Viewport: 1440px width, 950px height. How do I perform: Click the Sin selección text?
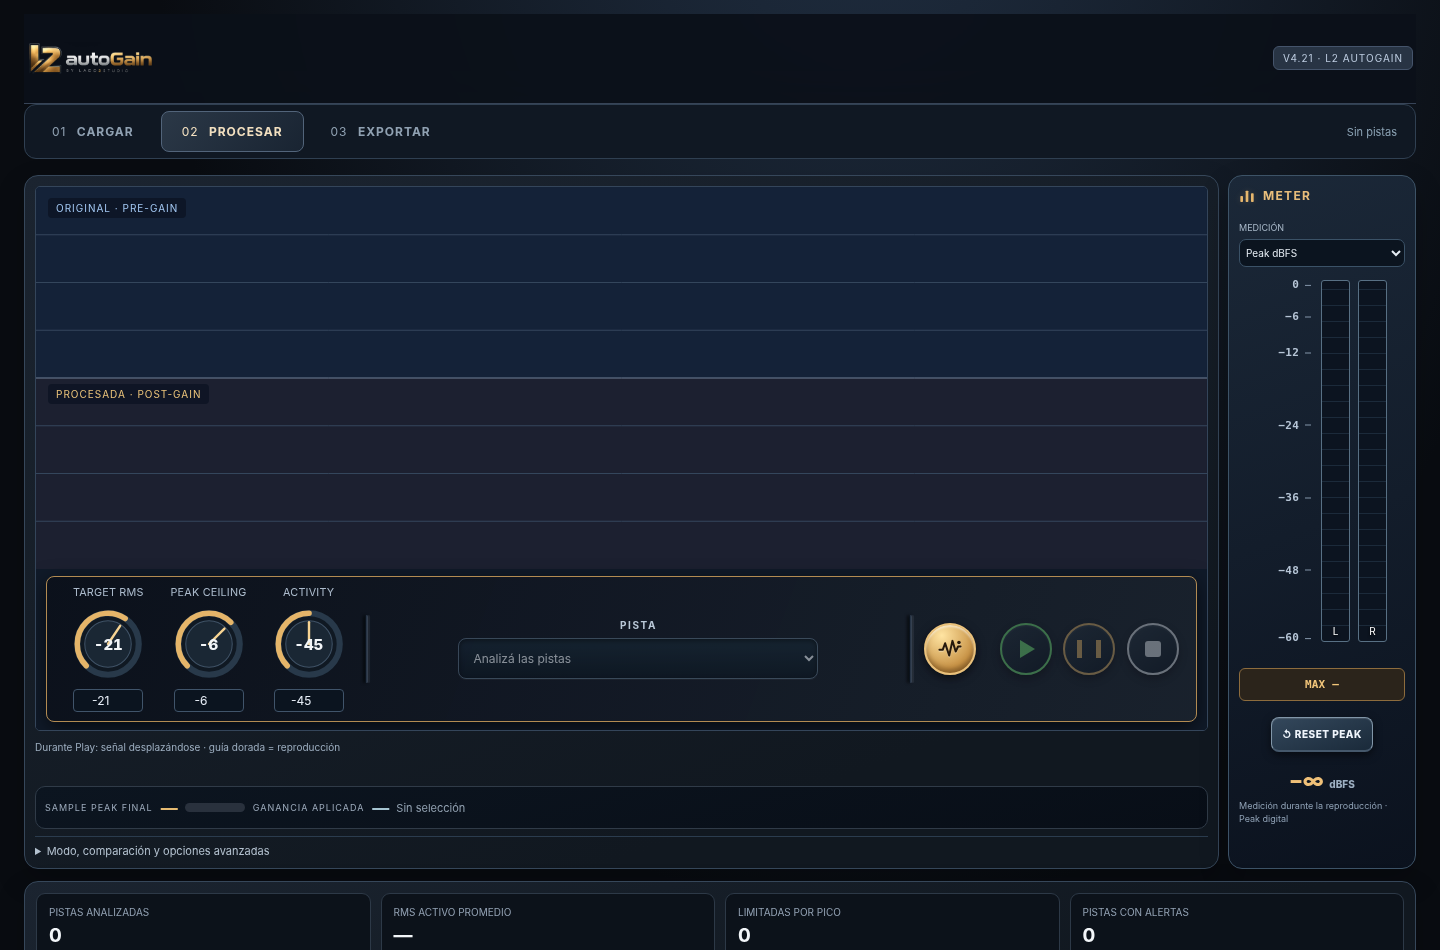pos(430,808)
